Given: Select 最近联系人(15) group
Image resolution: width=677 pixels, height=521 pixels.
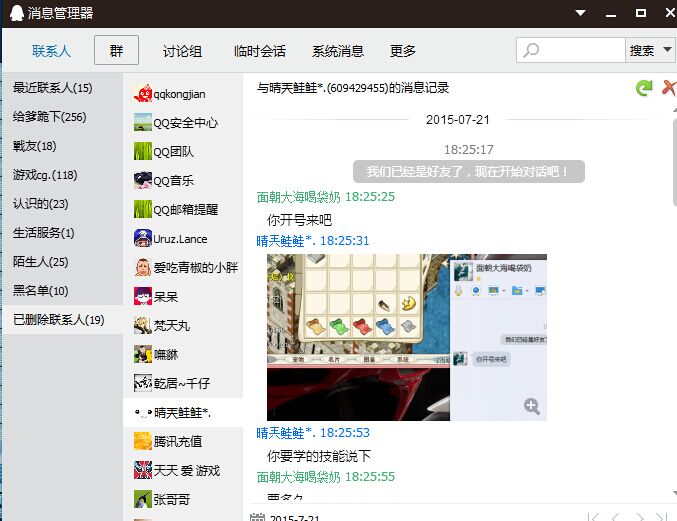Looking at the screenshot, I should click(53, 88).
